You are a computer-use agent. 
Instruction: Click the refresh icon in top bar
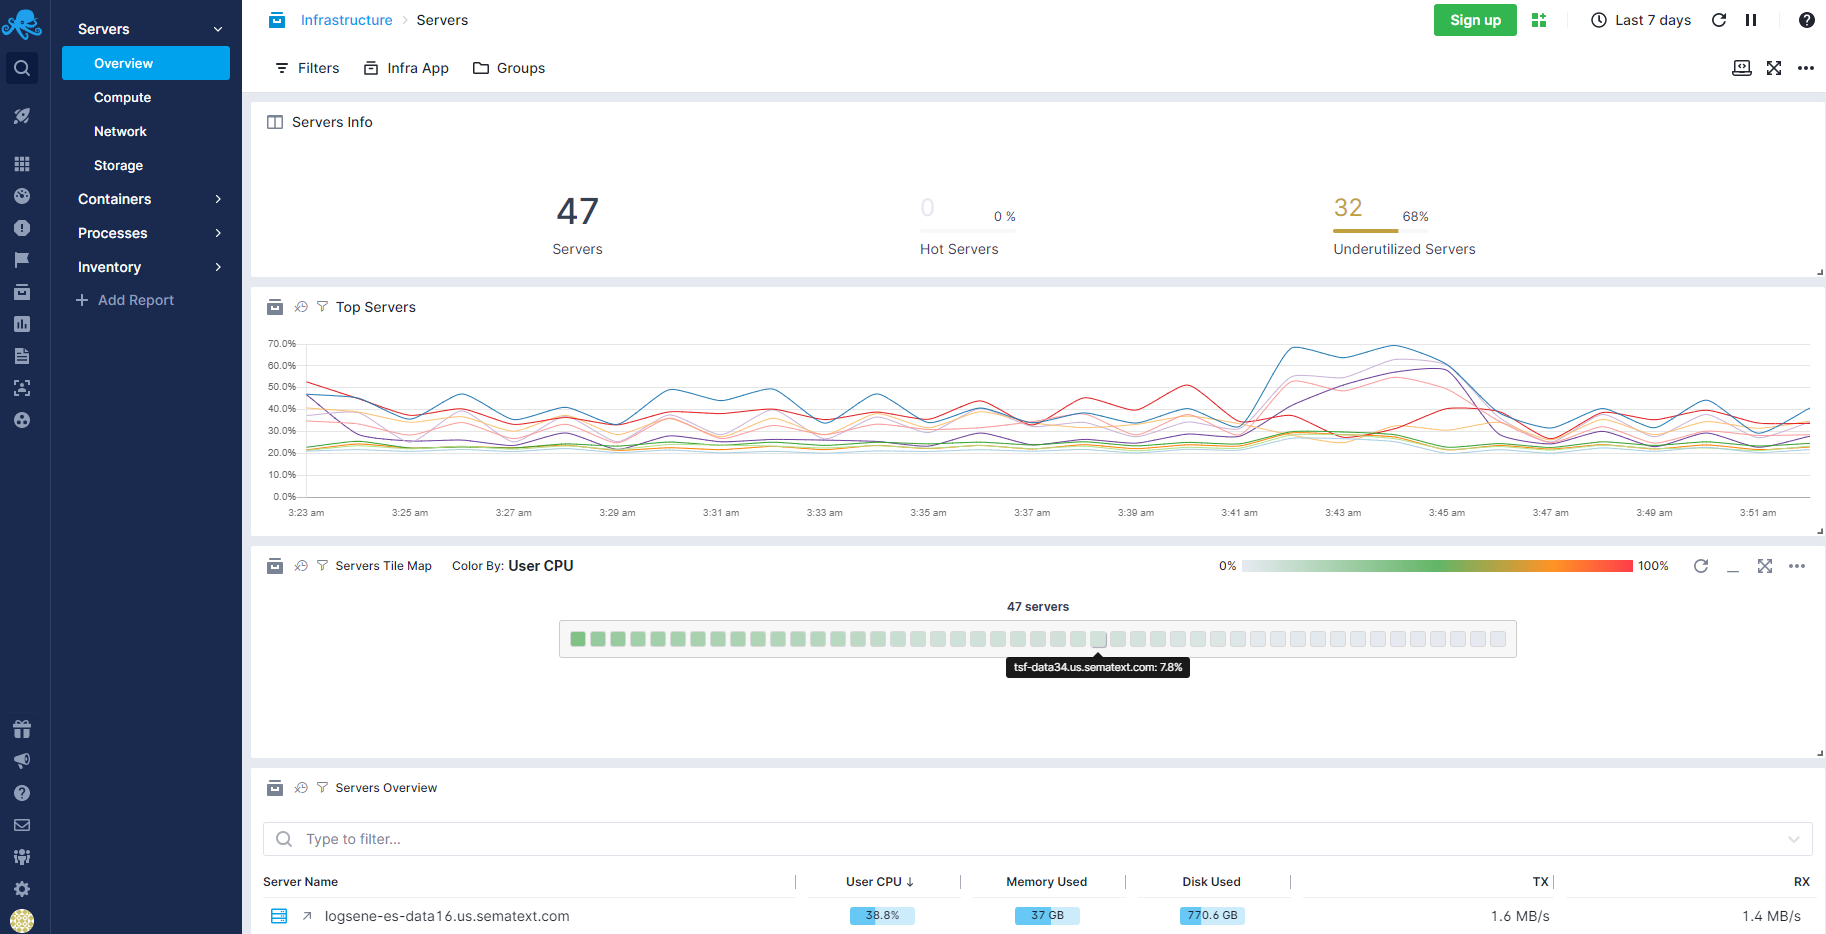[1719, 20]
